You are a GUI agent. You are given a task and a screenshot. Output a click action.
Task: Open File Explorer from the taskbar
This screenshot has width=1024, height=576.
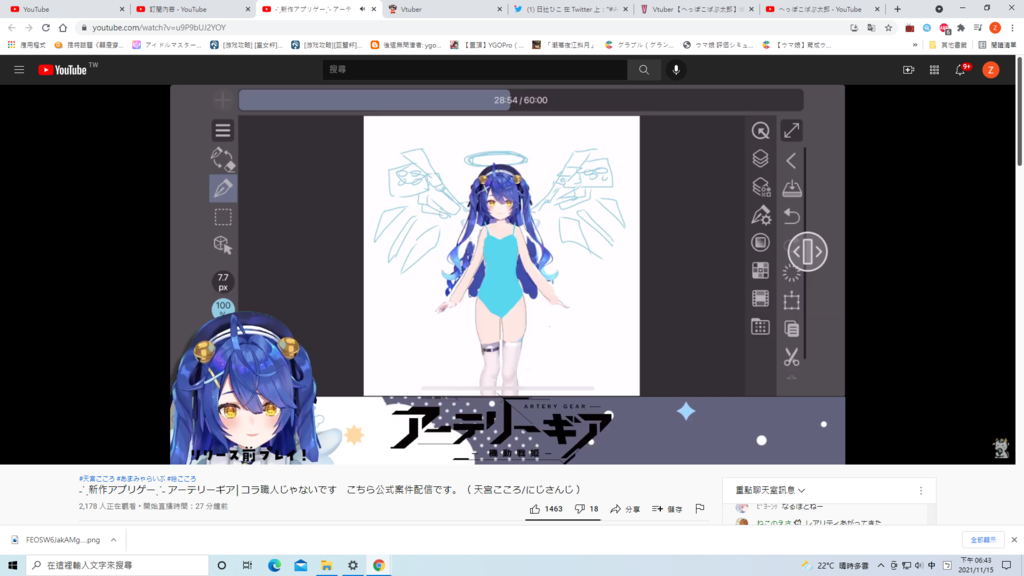[327, 566]
